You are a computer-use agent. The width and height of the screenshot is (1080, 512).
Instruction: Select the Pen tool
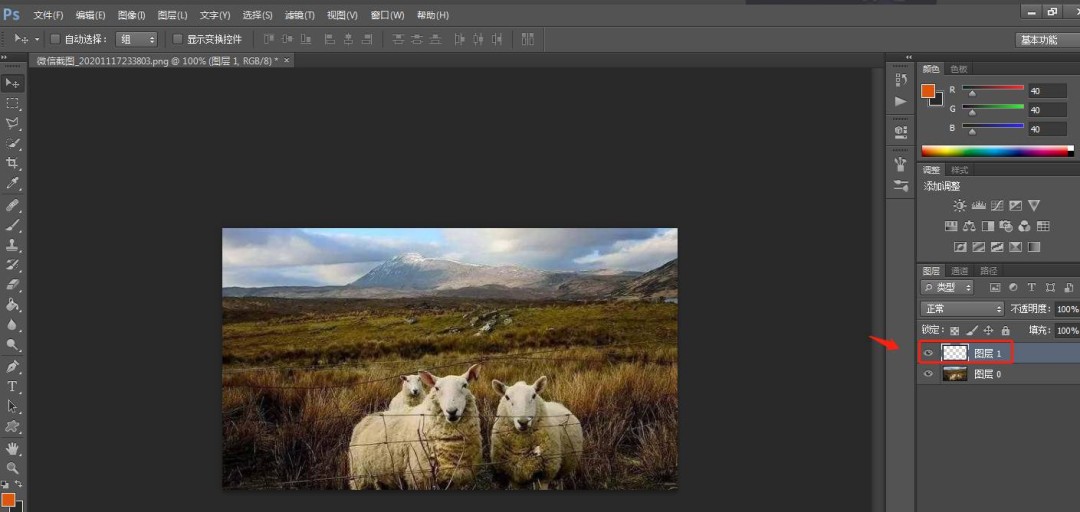(x=13, y=366)
